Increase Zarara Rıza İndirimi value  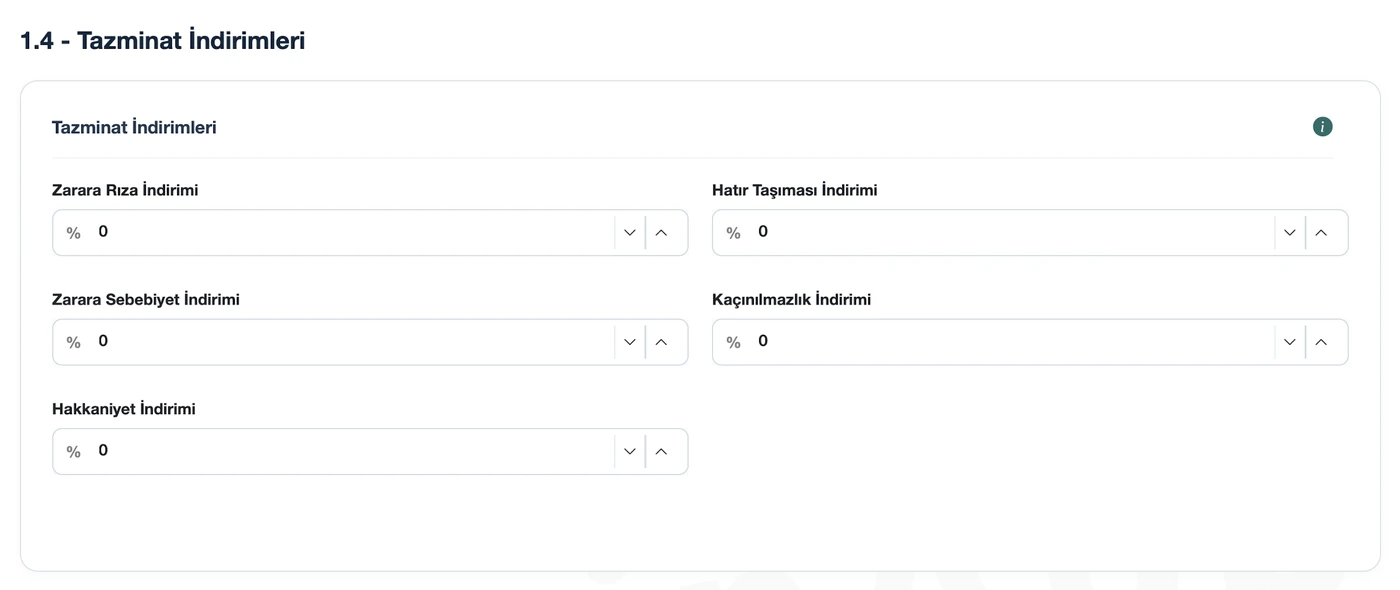[x=661, y=232]
